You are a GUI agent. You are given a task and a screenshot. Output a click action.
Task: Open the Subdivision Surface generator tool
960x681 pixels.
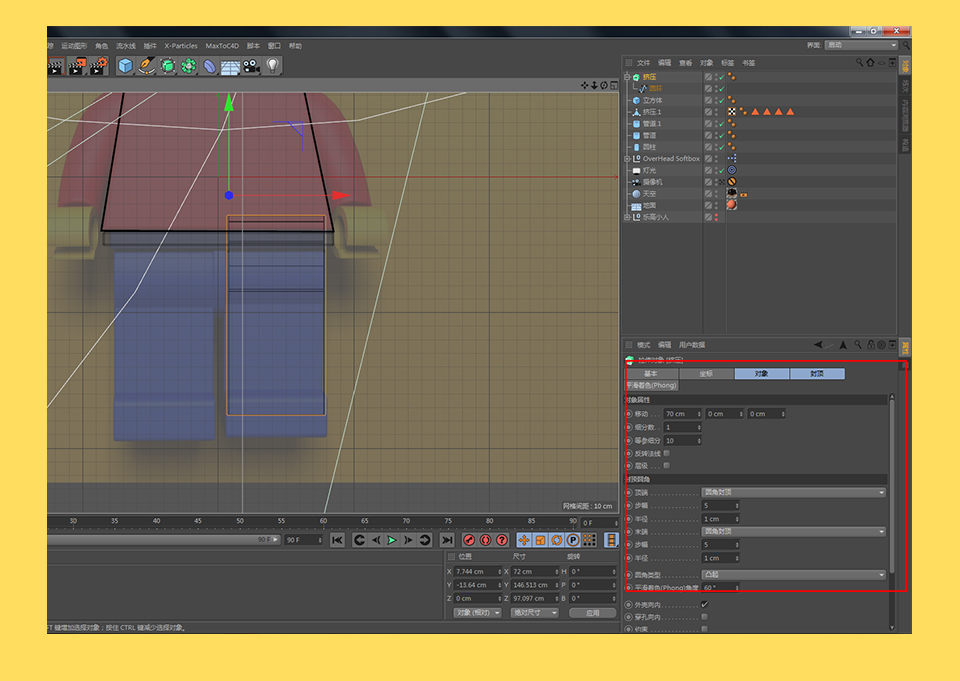click(168, 66)
